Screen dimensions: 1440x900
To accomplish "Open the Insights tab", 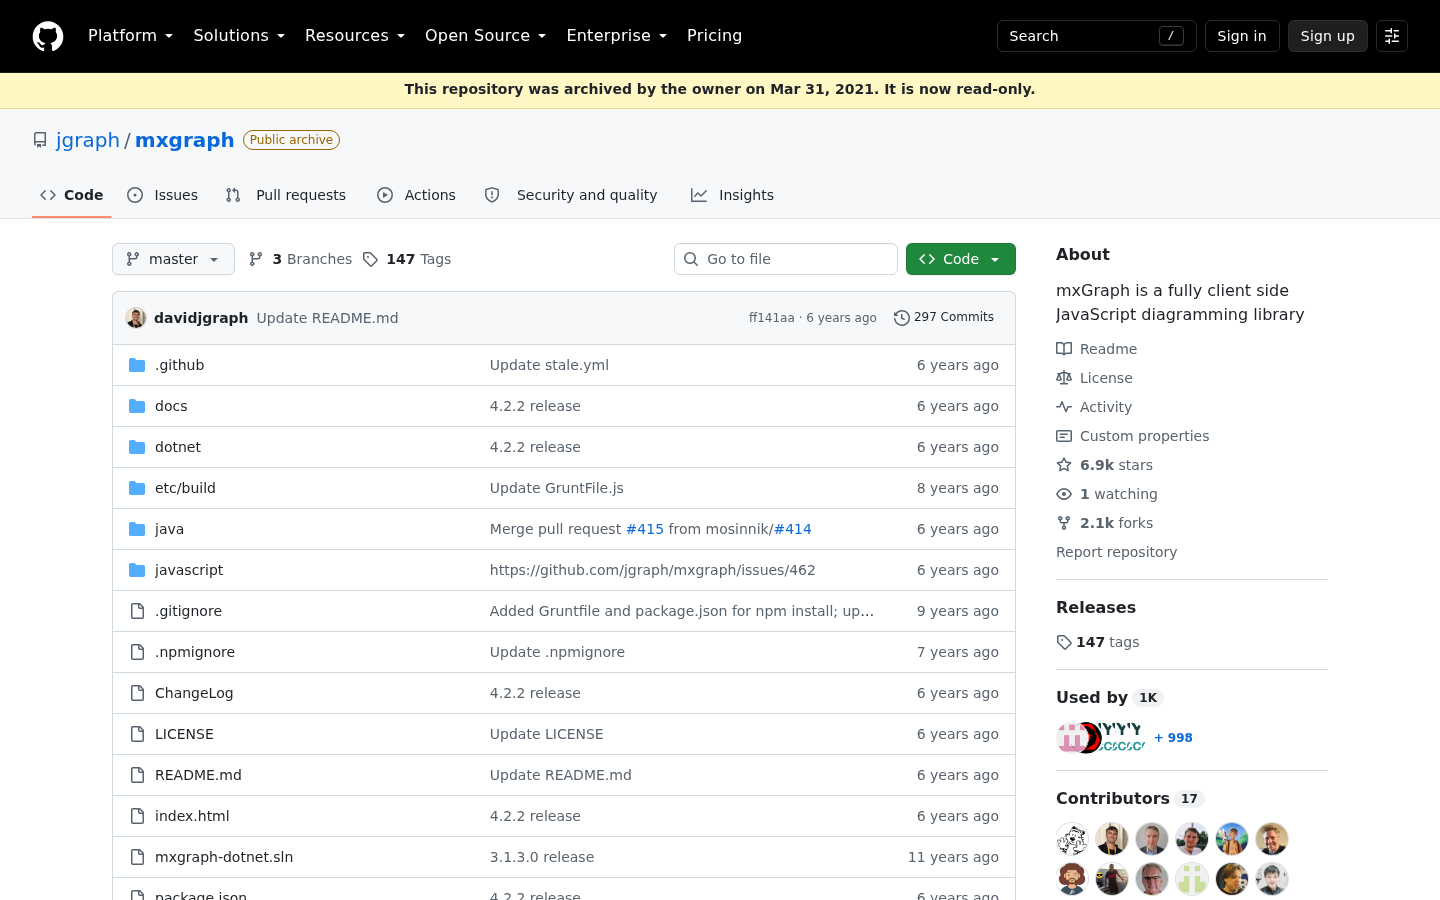I will coord(733,195).
